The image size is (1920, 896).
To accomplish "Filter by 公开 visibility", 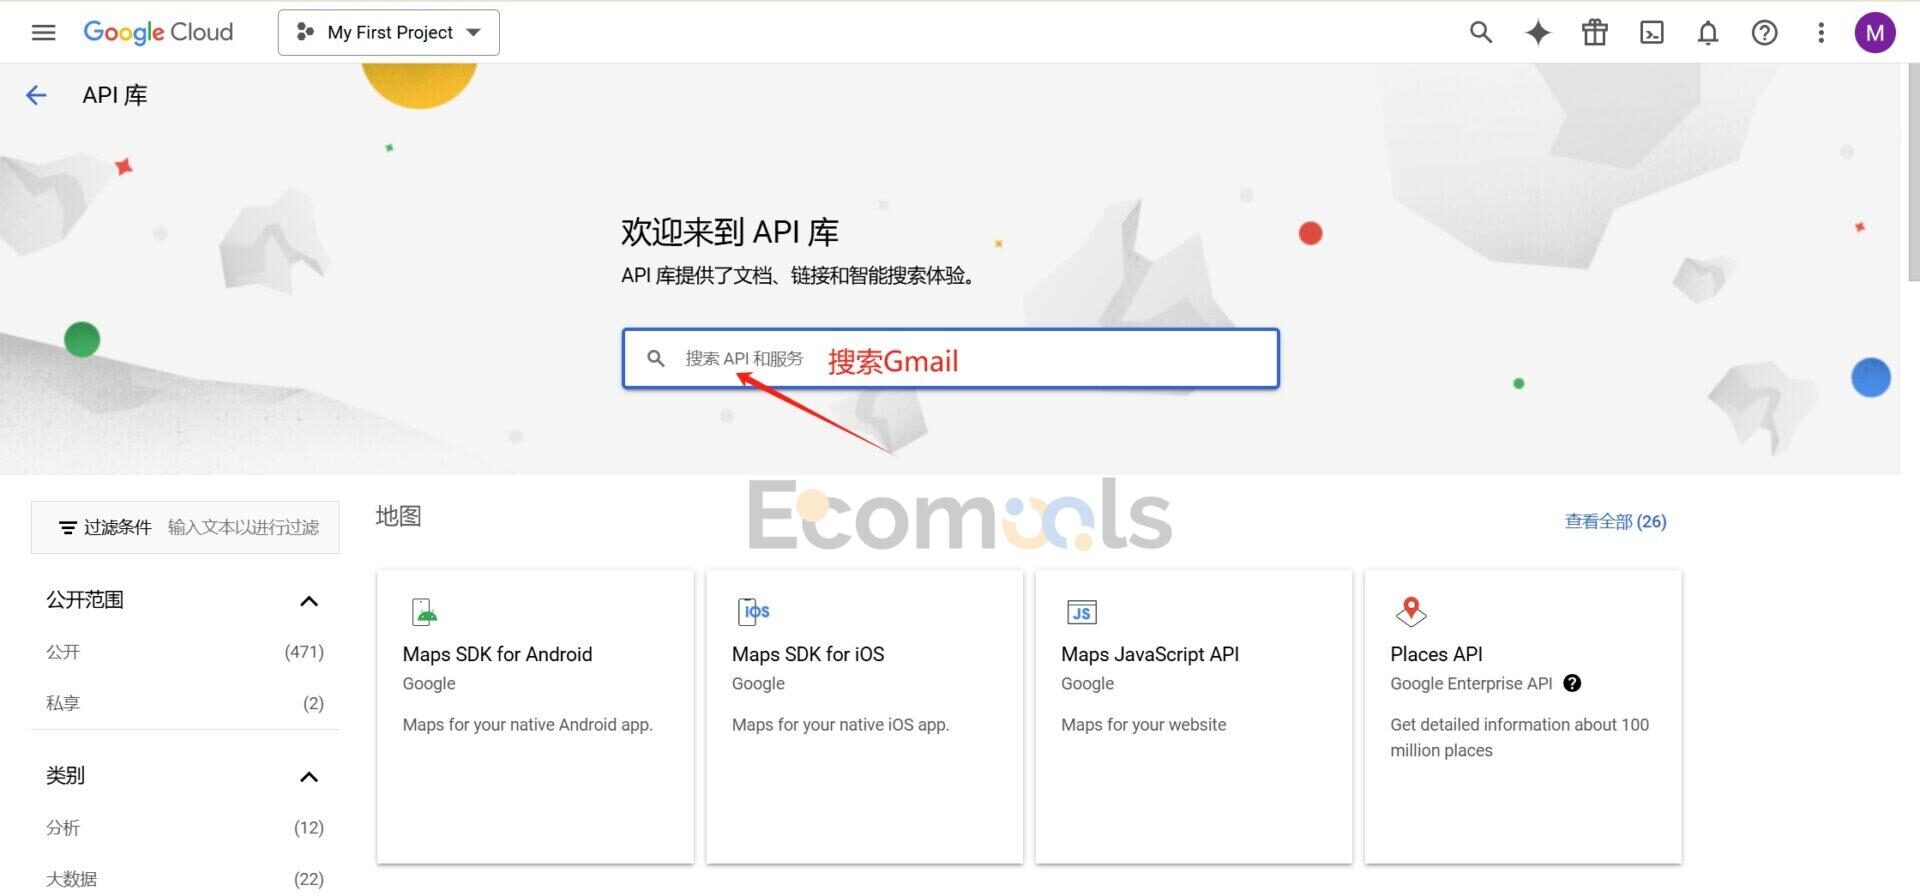I will [x=185, y=652].
